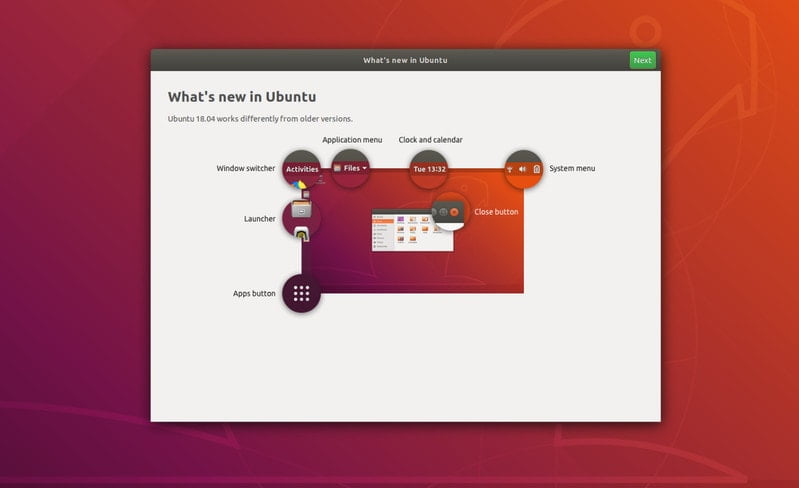Screen dimensions: 799x488
Task: Click the orange close button icon
Action: coord(454,212)
